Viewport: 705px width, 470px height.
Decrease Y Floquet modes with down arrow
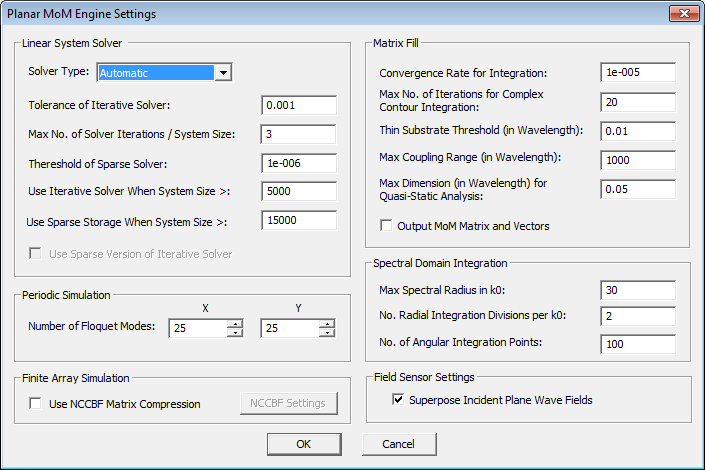[x=327, y=332]
